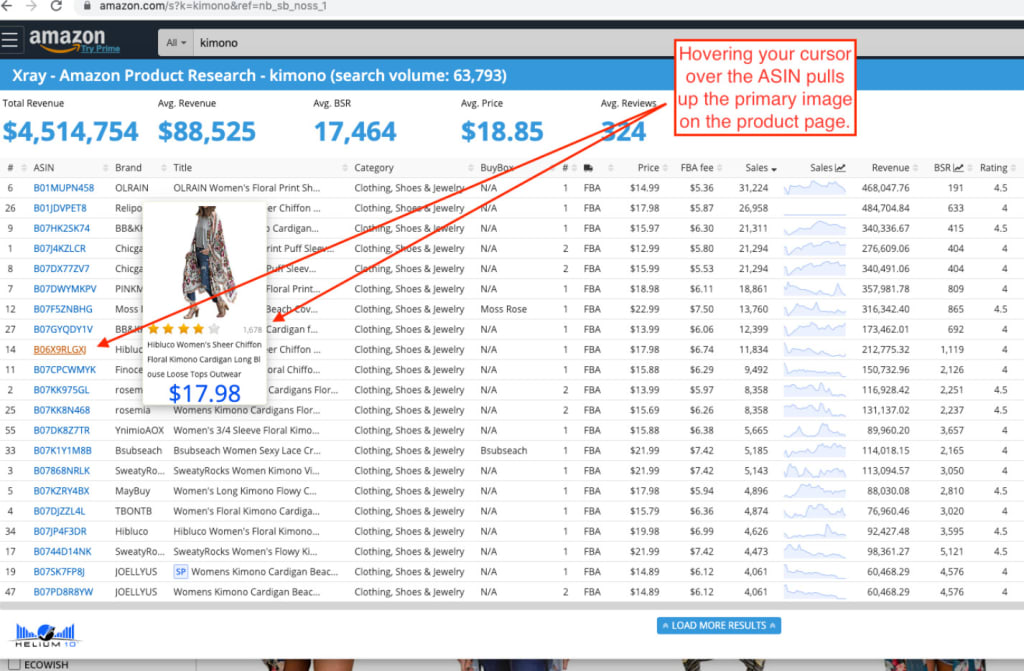Click the Avg. Price value $18.85

point(502,131)
